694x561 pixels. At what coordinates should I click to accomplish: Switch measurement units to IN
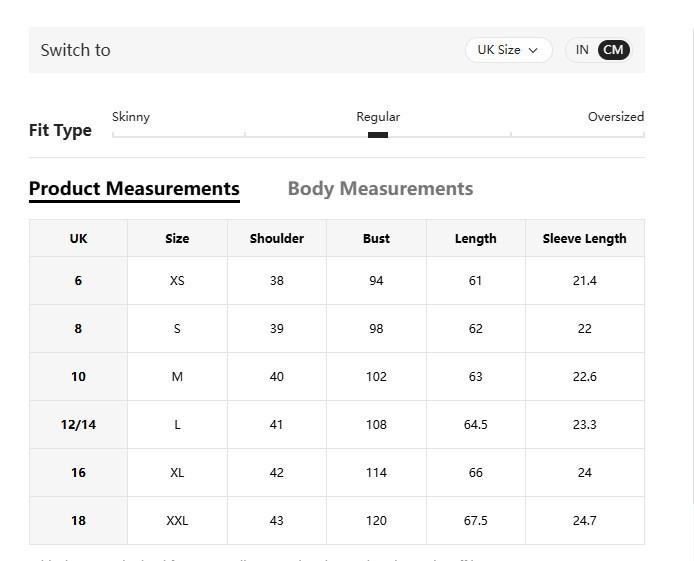point(582,50)
